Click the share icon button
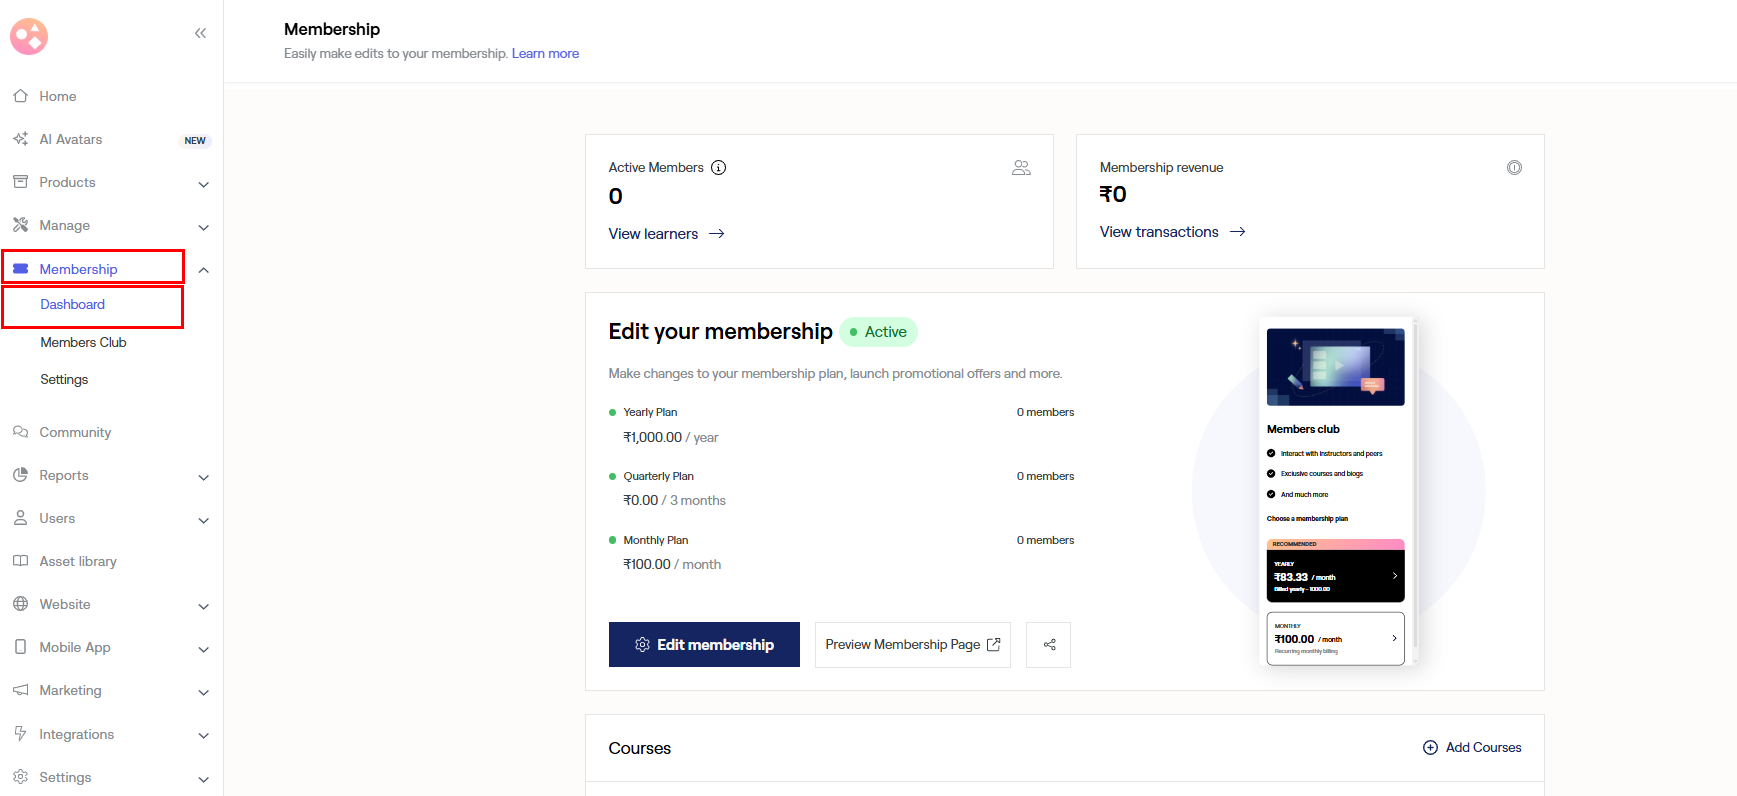Viewport: 1737px width, 796px height. pyautogui.click(x=1048, y=645)
